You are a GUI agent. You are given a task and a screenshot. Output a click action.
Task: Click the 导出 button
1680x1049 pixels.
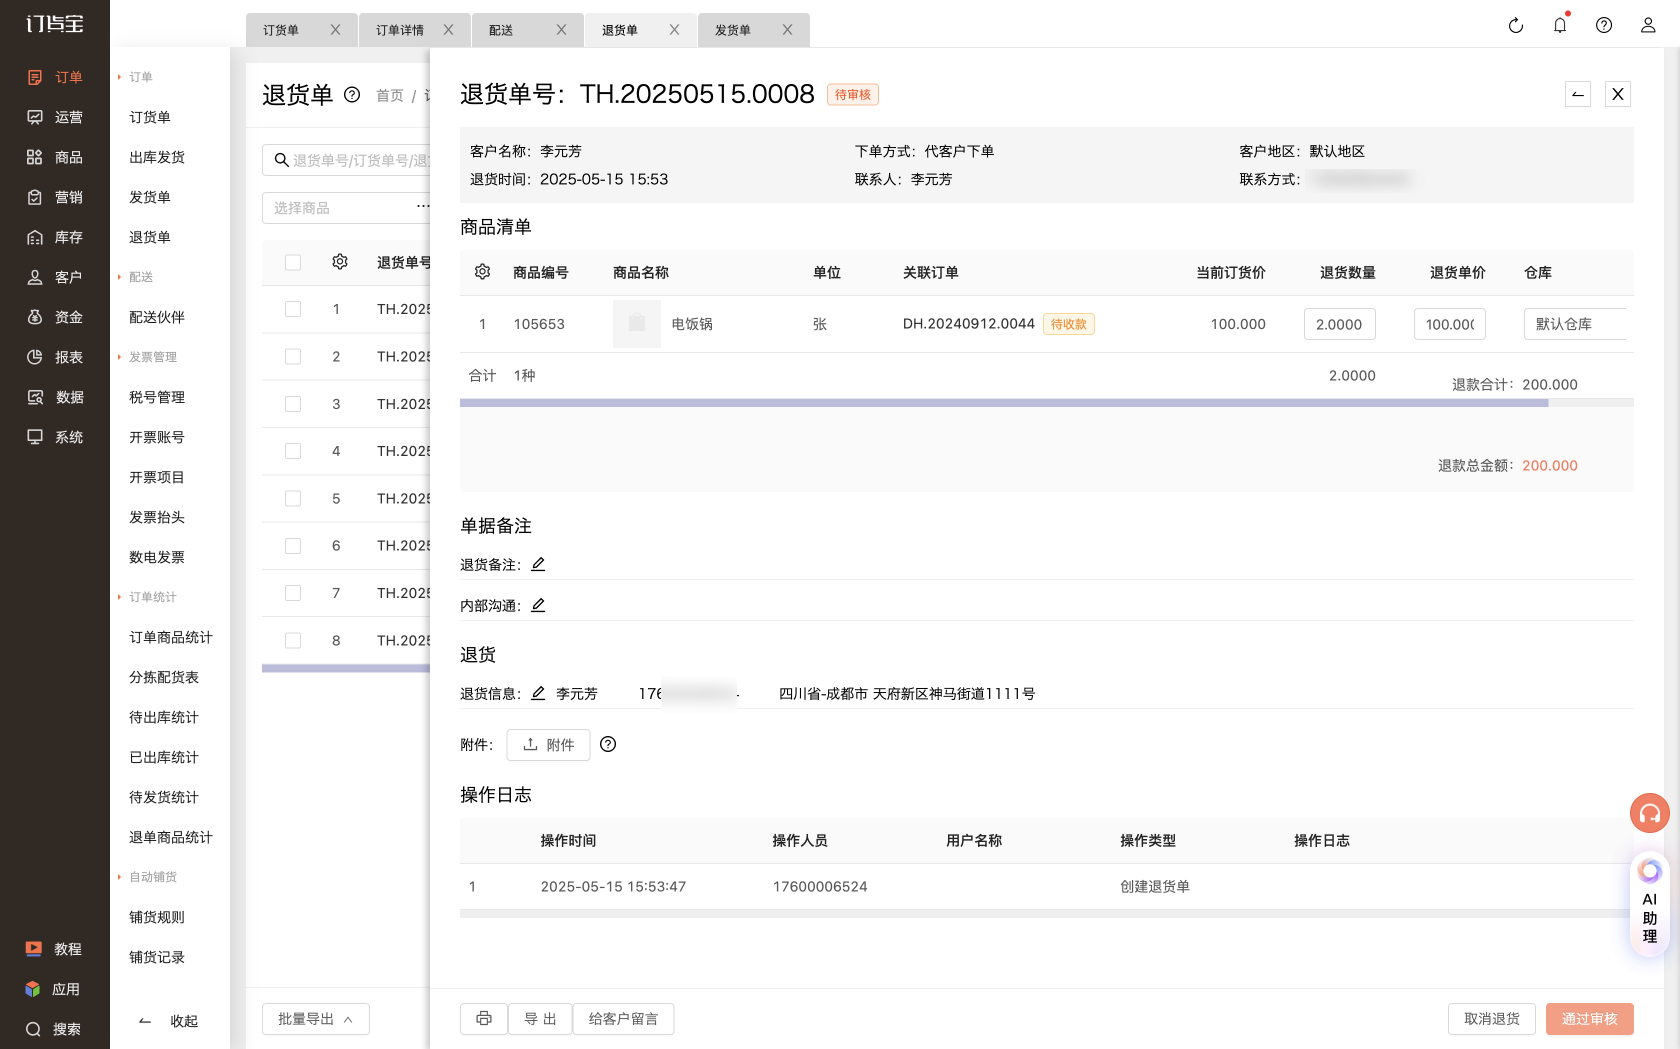coord(540,1019)
